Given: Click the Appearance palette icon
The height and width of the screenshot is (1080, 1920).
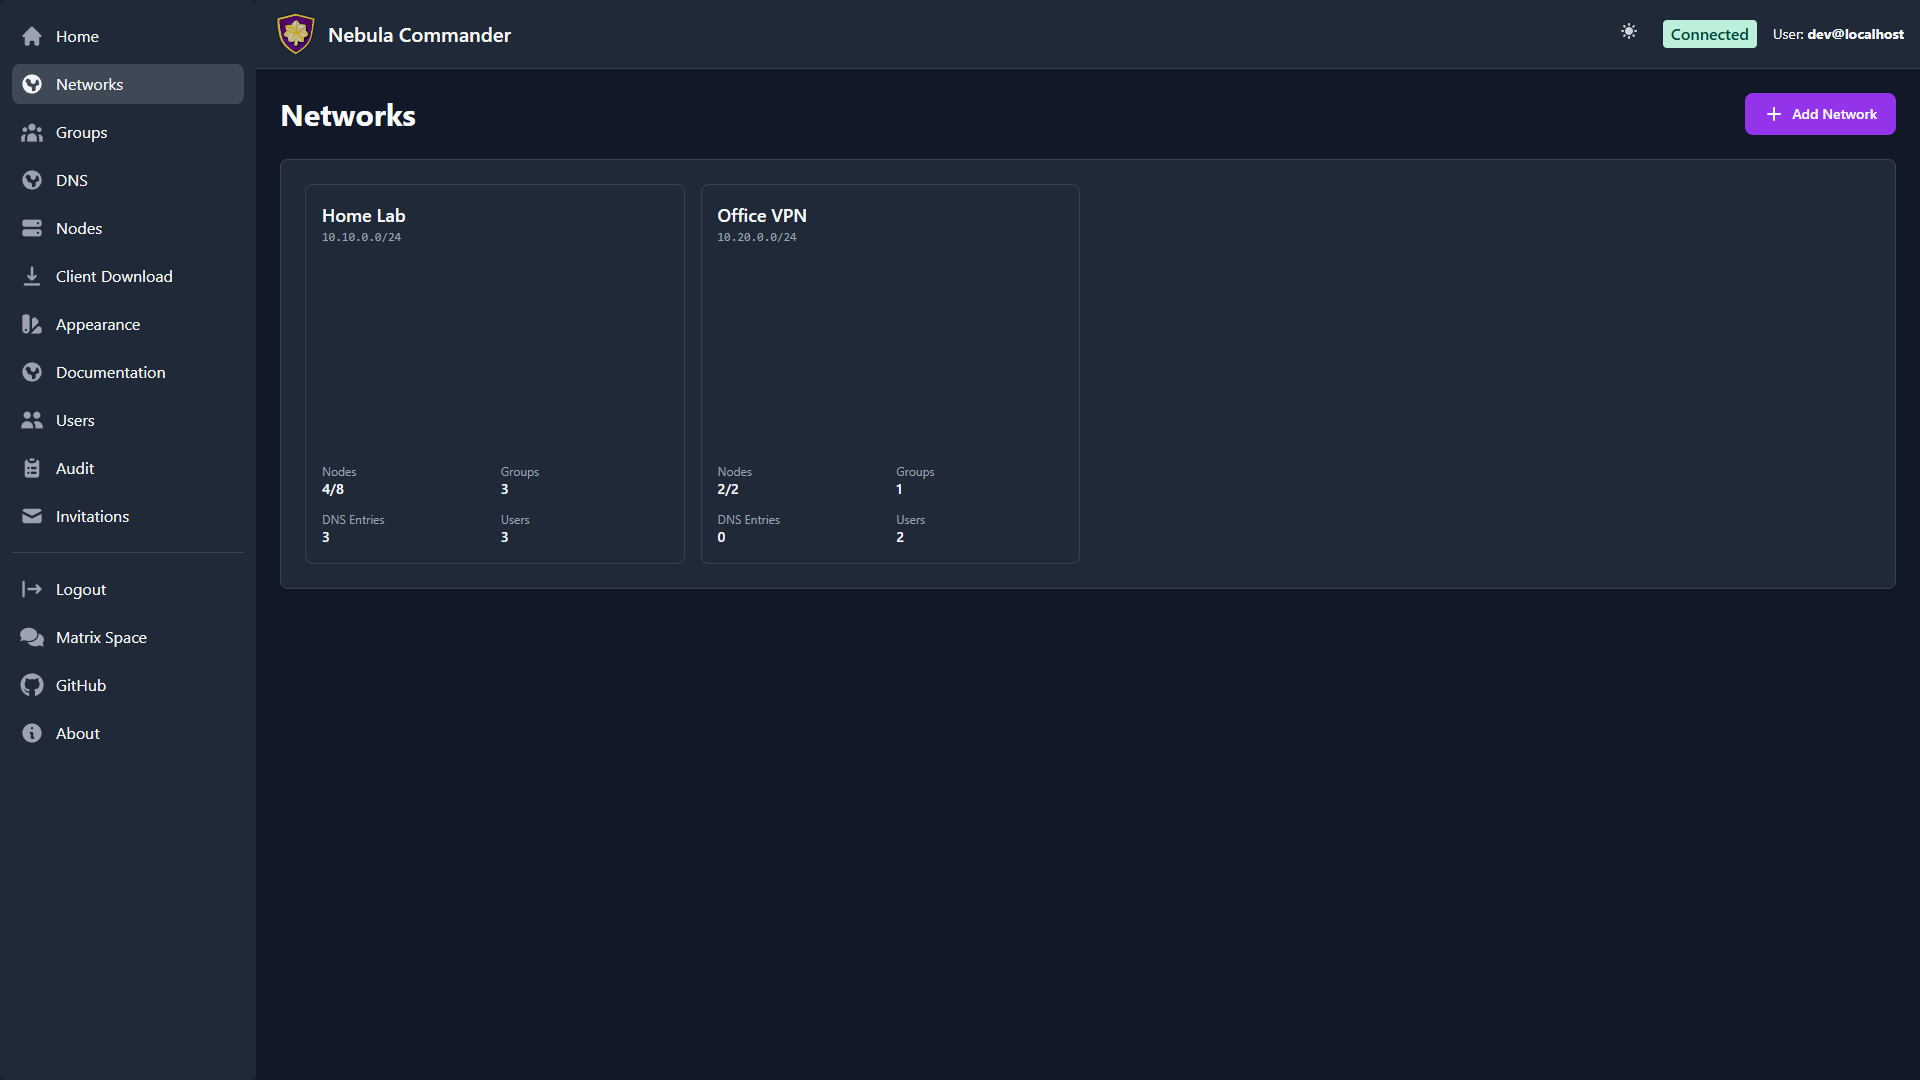Looking at the screenshot, I should [32, 324].
